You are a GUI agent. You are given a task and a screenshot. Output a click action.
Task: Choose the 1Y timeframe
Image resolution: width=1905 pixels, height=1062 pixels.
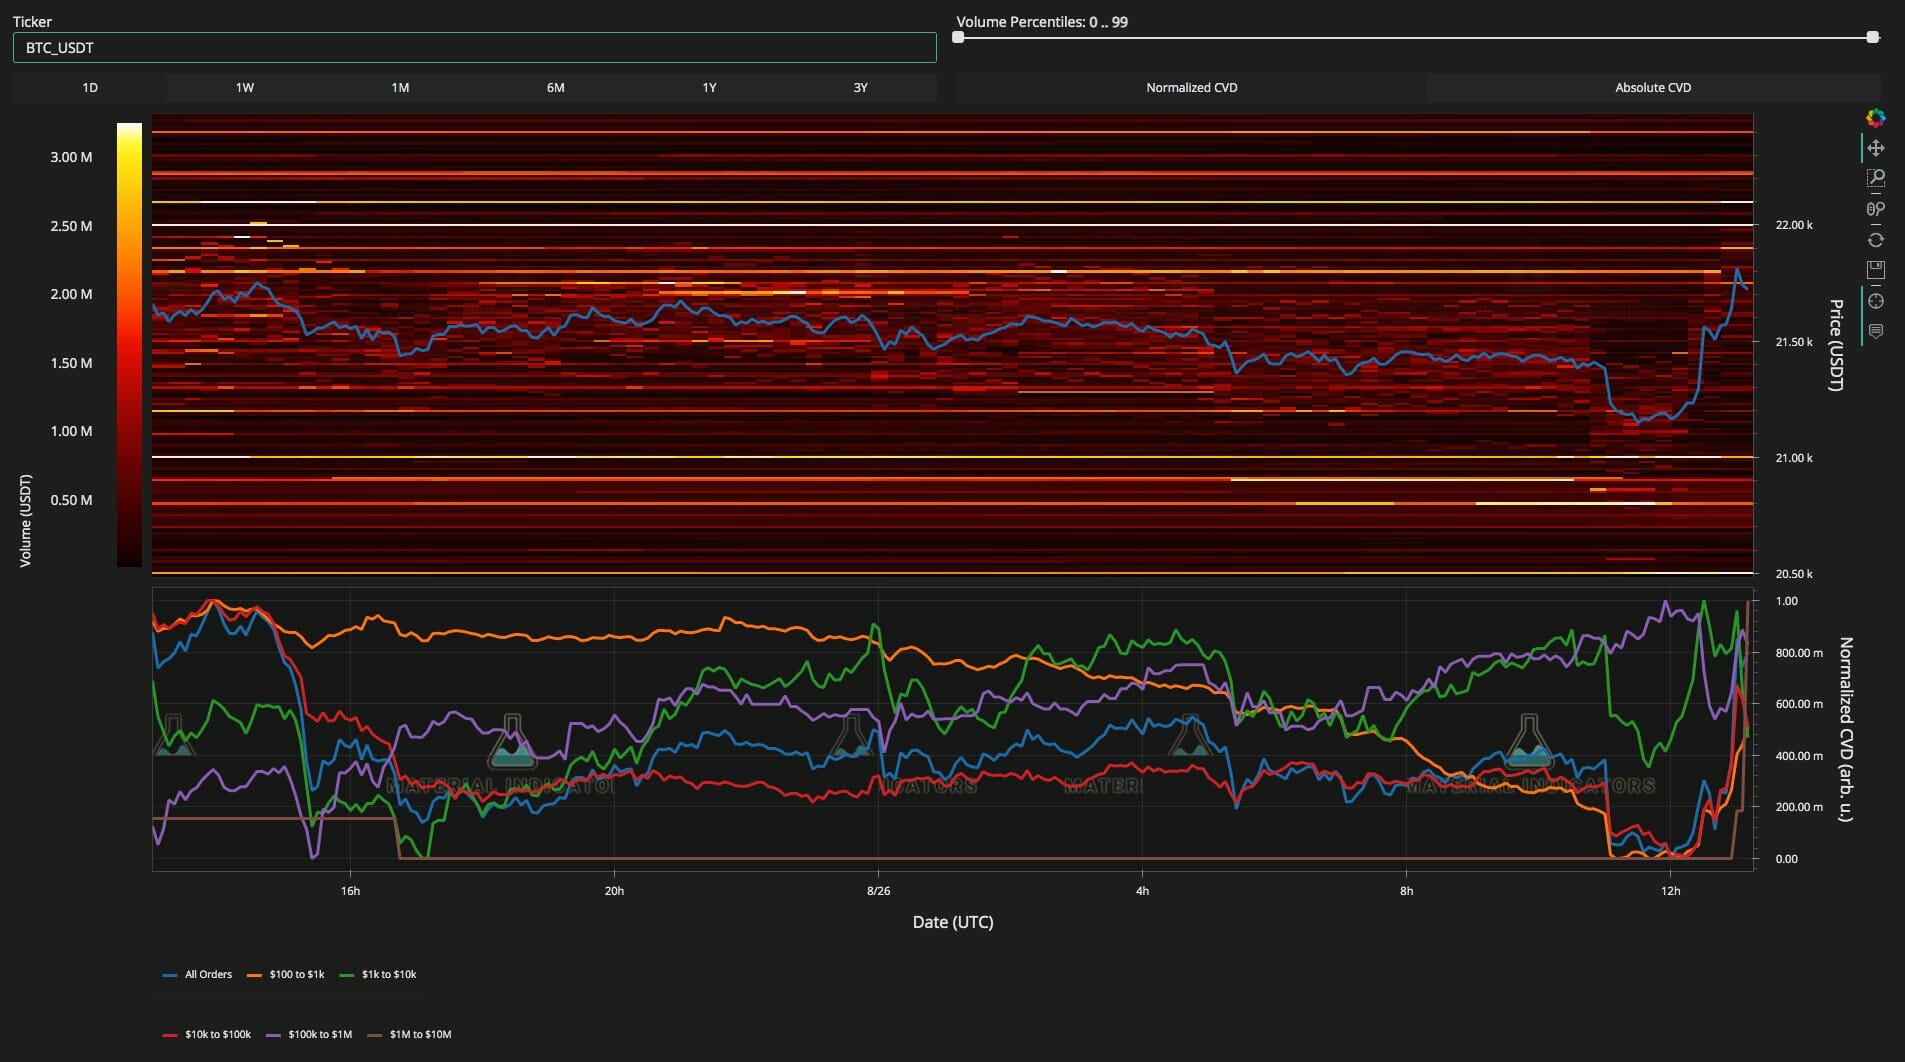(709, 88)
